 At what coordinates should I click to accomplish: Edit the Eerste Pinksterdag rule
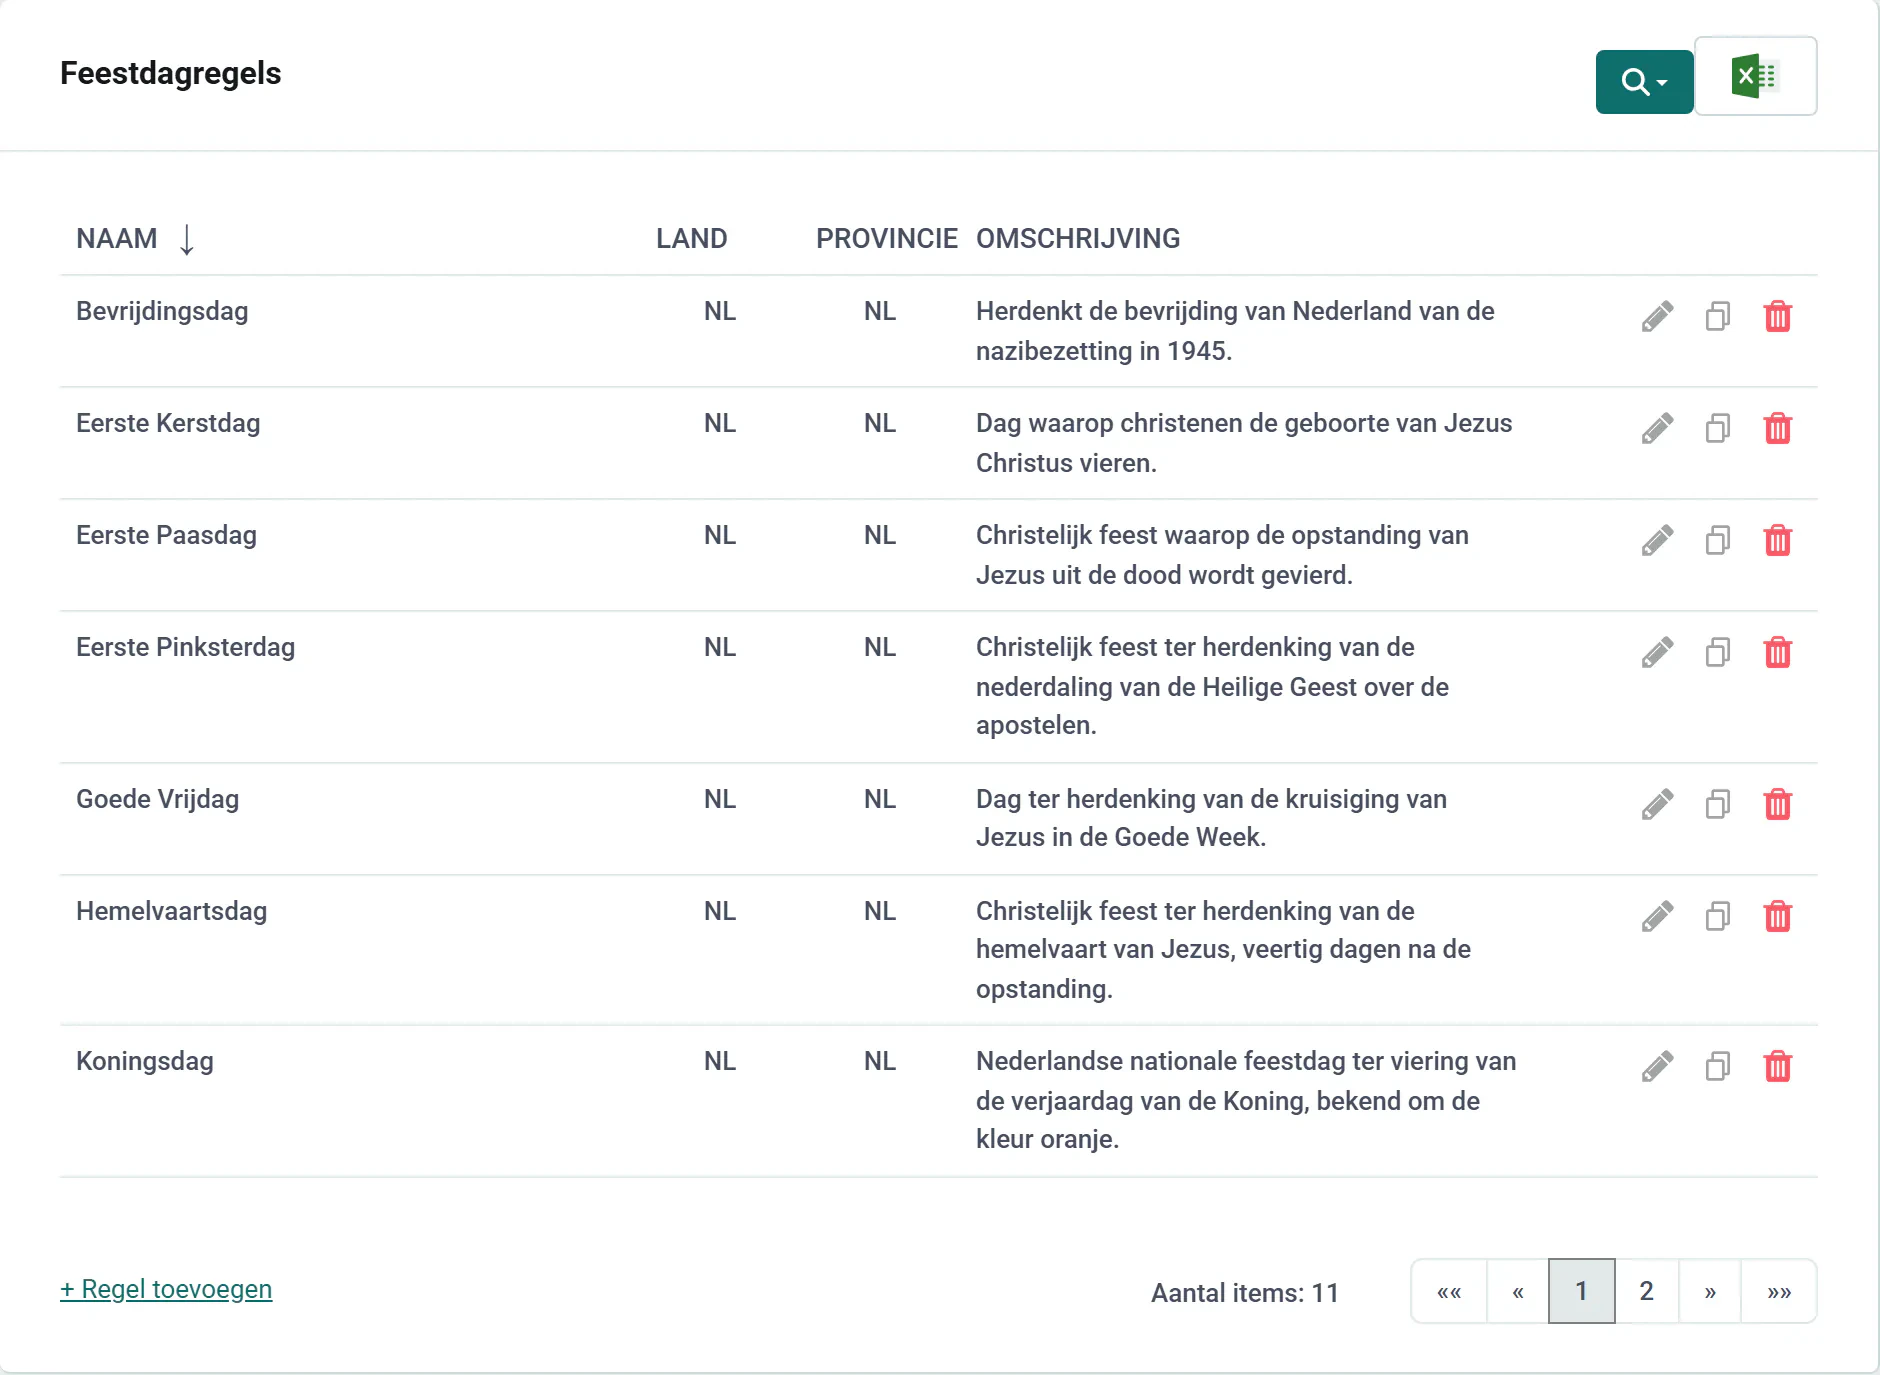click(x=1657, y=653)
